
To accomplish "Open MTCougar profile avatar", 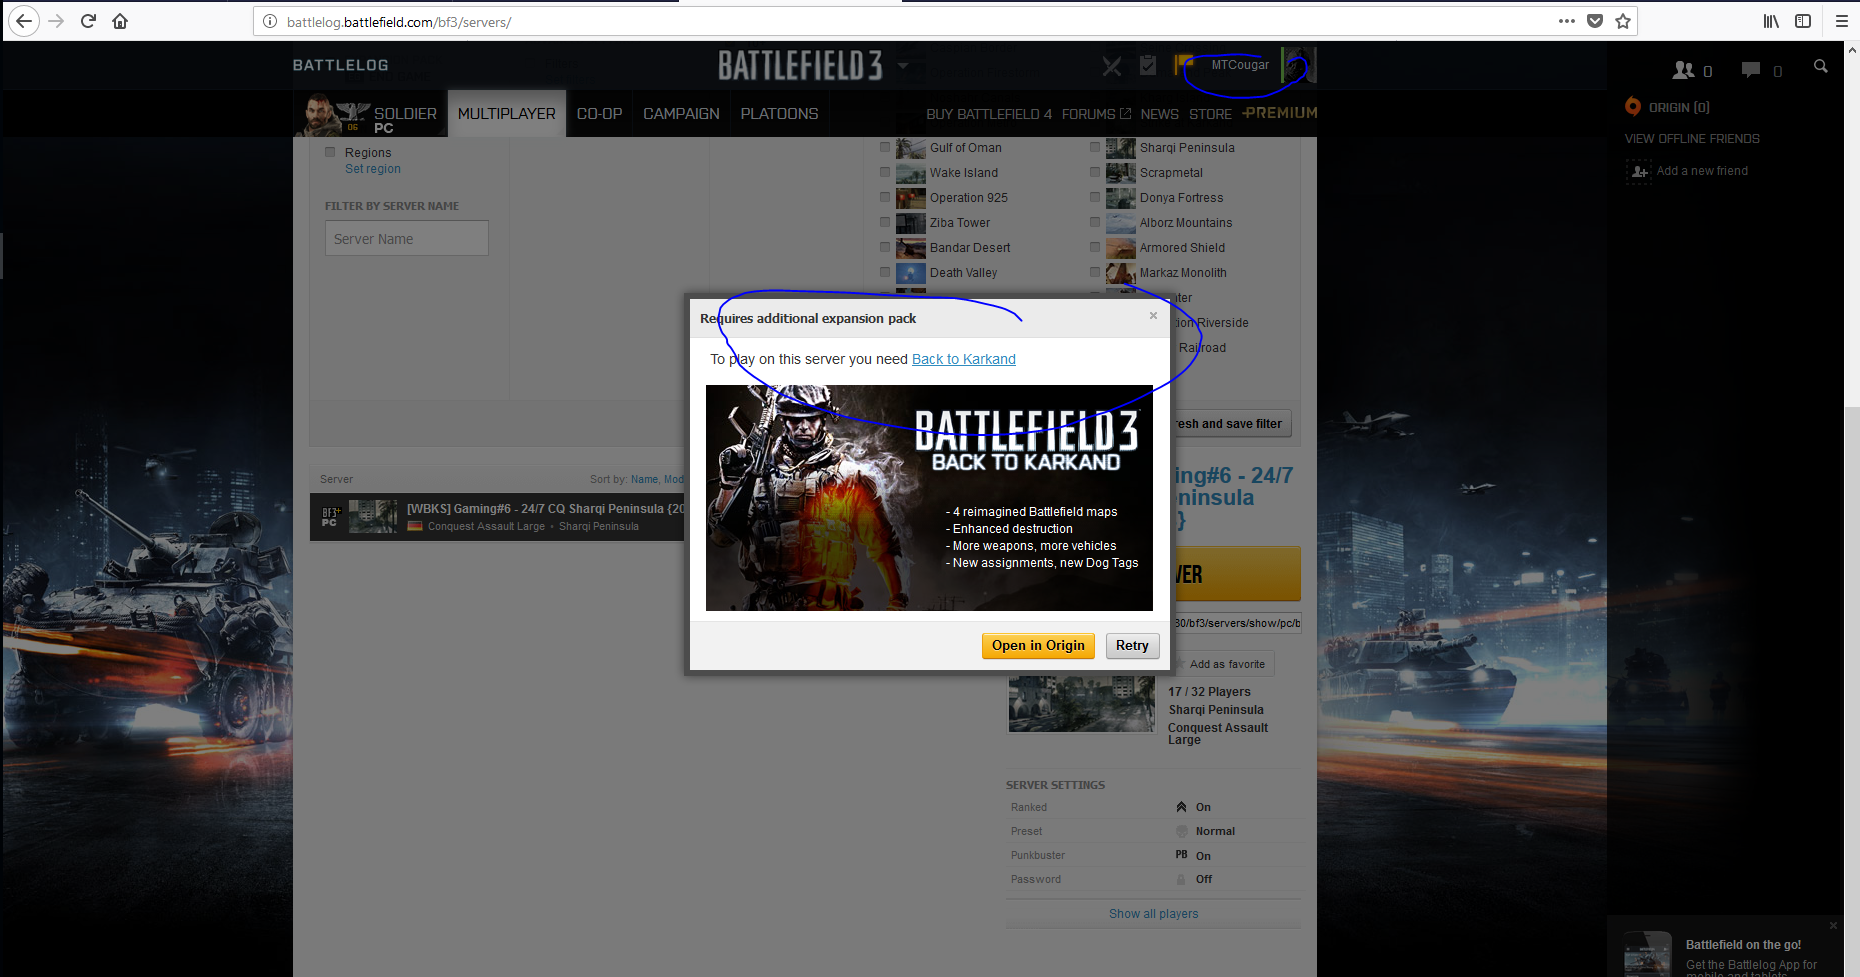I will (x=1299, y=65).
